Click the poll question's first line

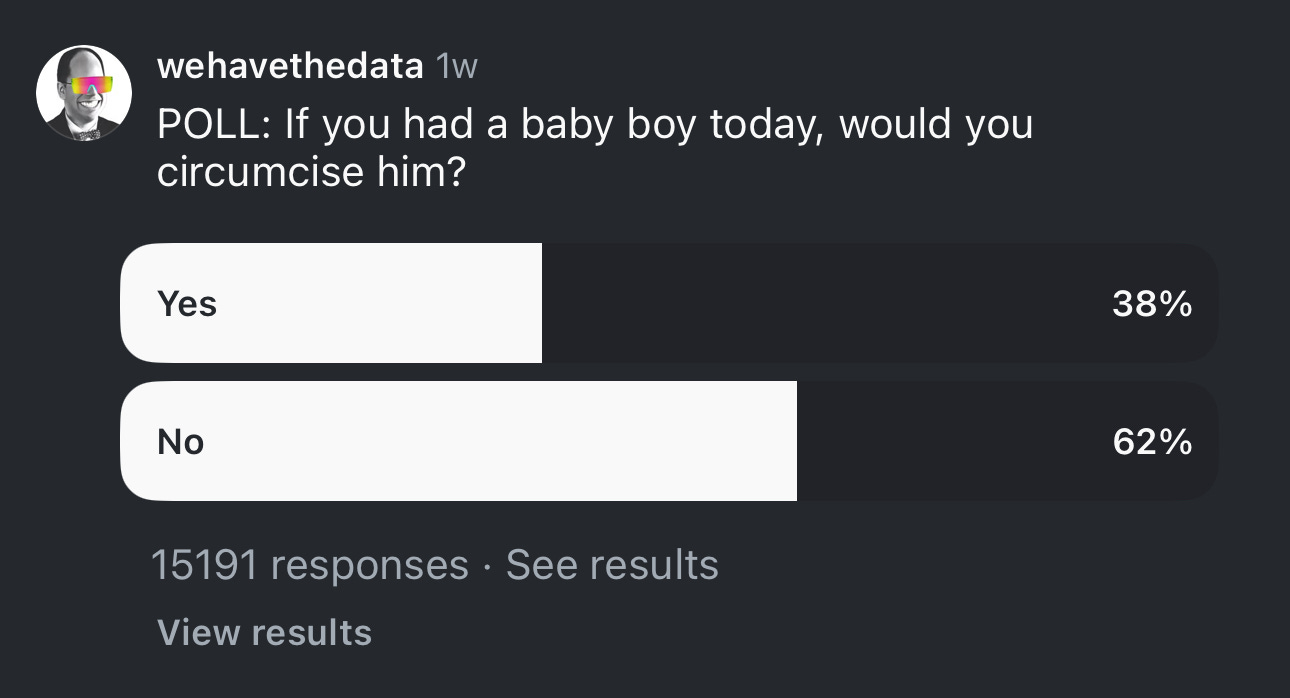tap(595, 126)
